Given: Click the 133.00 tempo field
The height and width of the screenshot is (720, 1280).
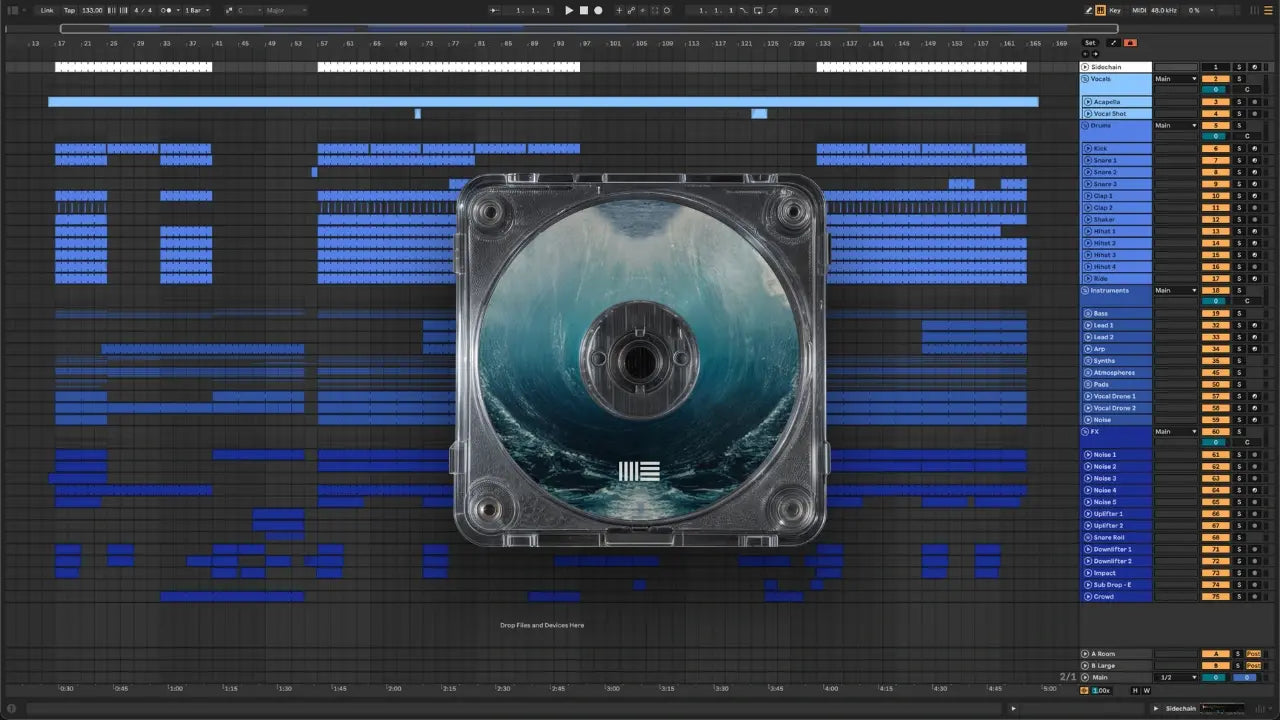Looking at the screenshot, I should pyautogui.click(x=91, y=10).
